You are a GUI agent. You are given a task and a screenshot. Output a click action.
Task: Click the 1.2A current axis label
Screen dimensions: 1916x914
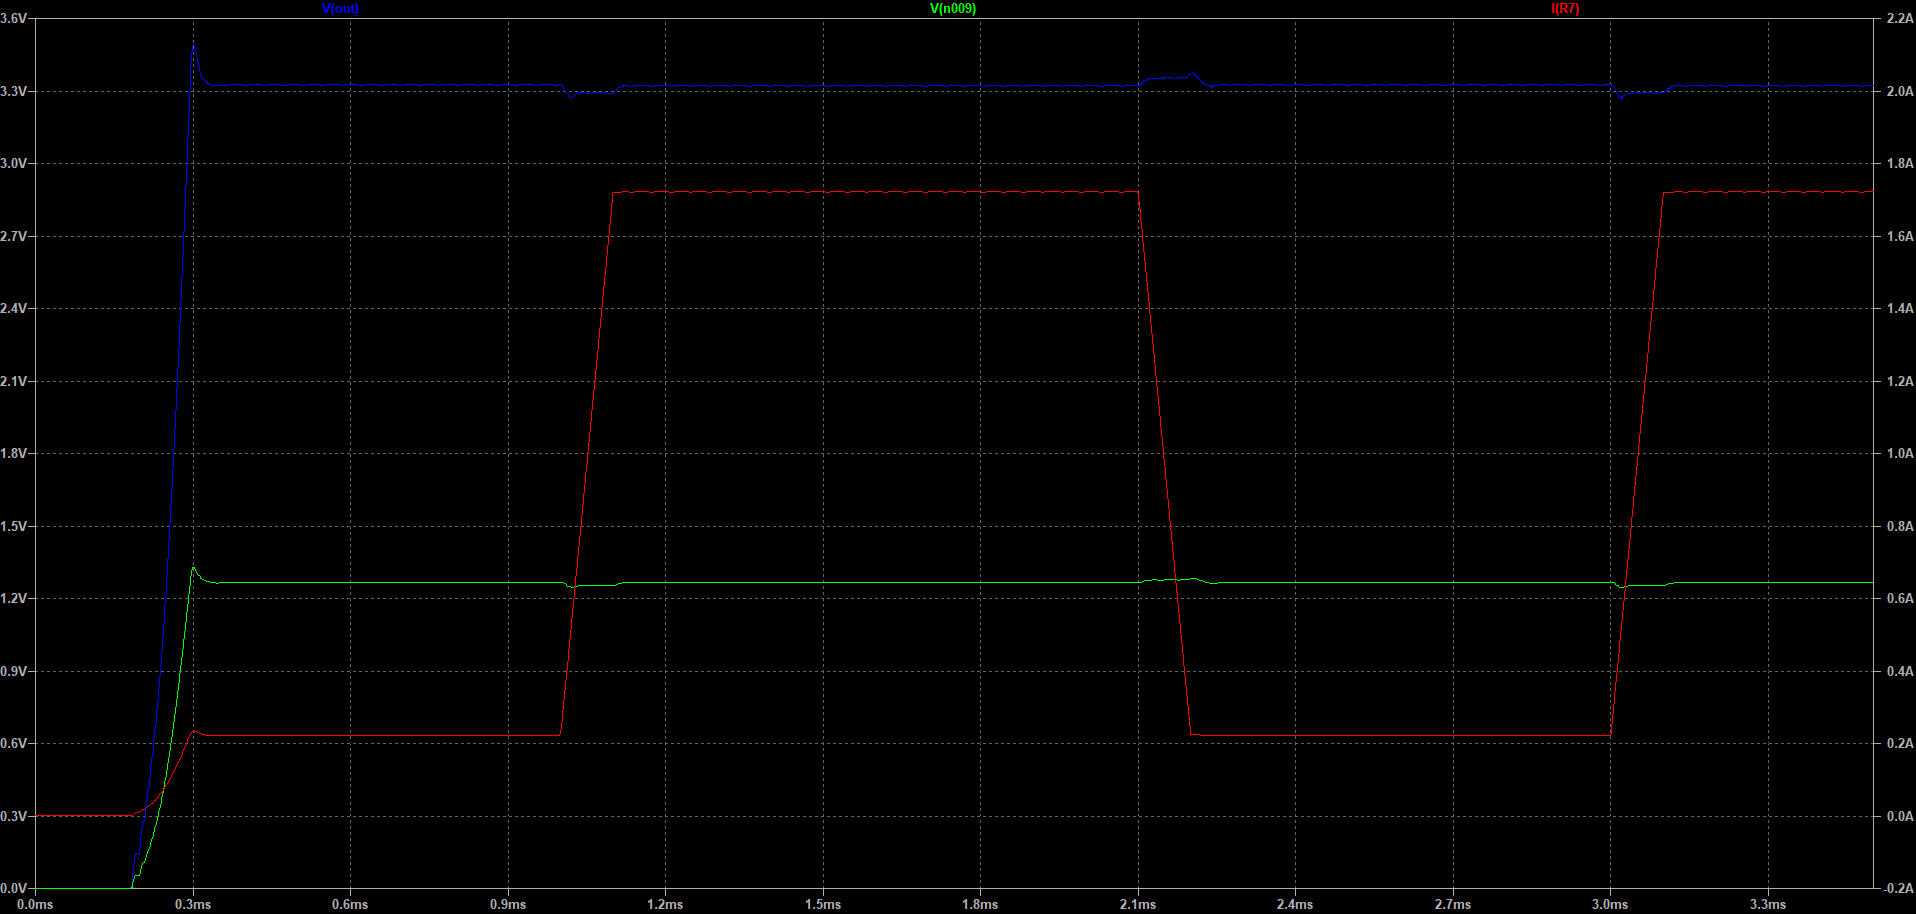(1899, 381)
